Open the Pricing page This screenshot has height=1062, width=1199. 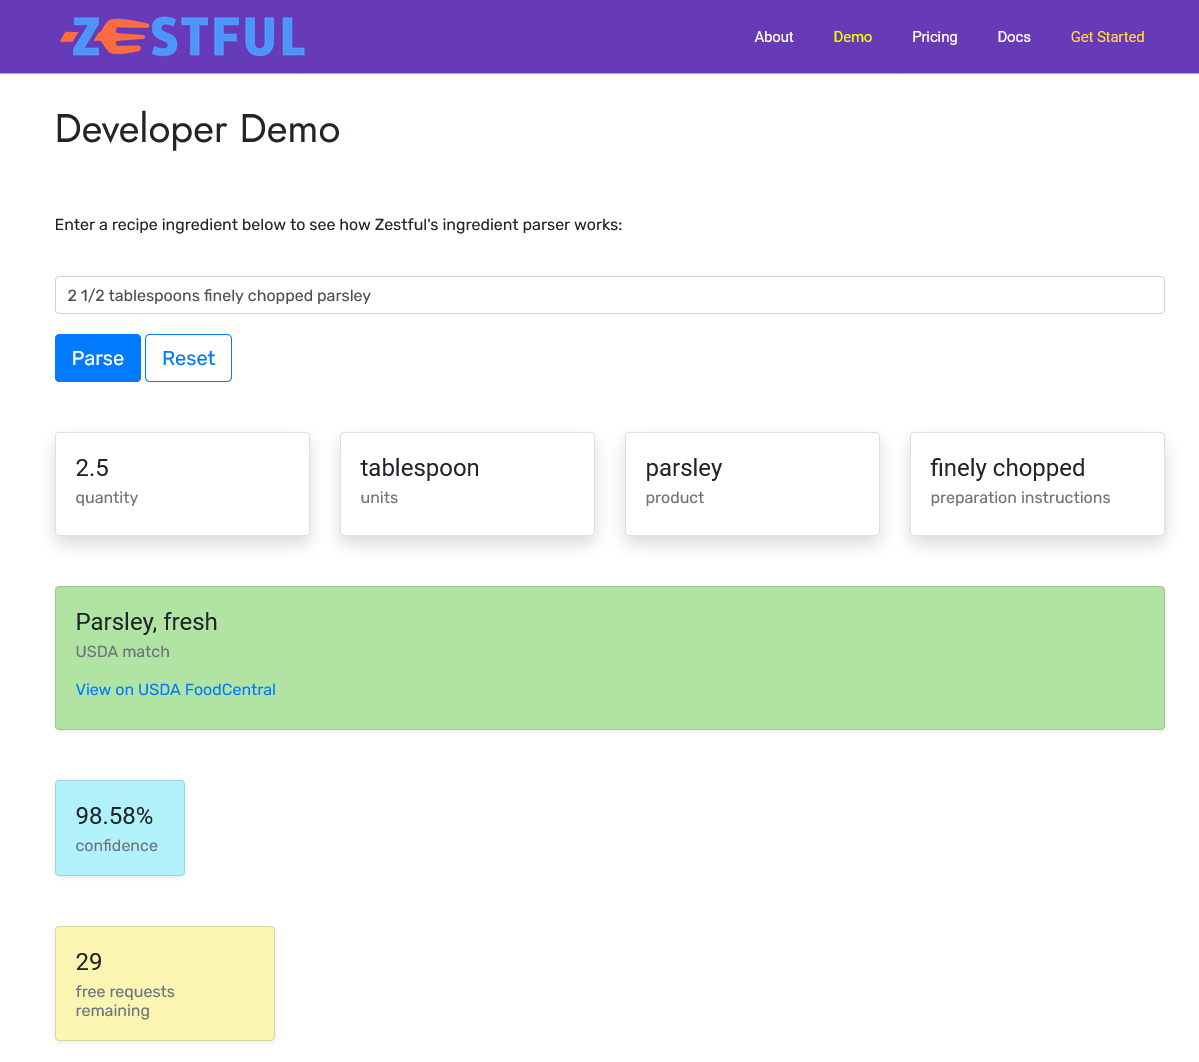click(934, 37)
